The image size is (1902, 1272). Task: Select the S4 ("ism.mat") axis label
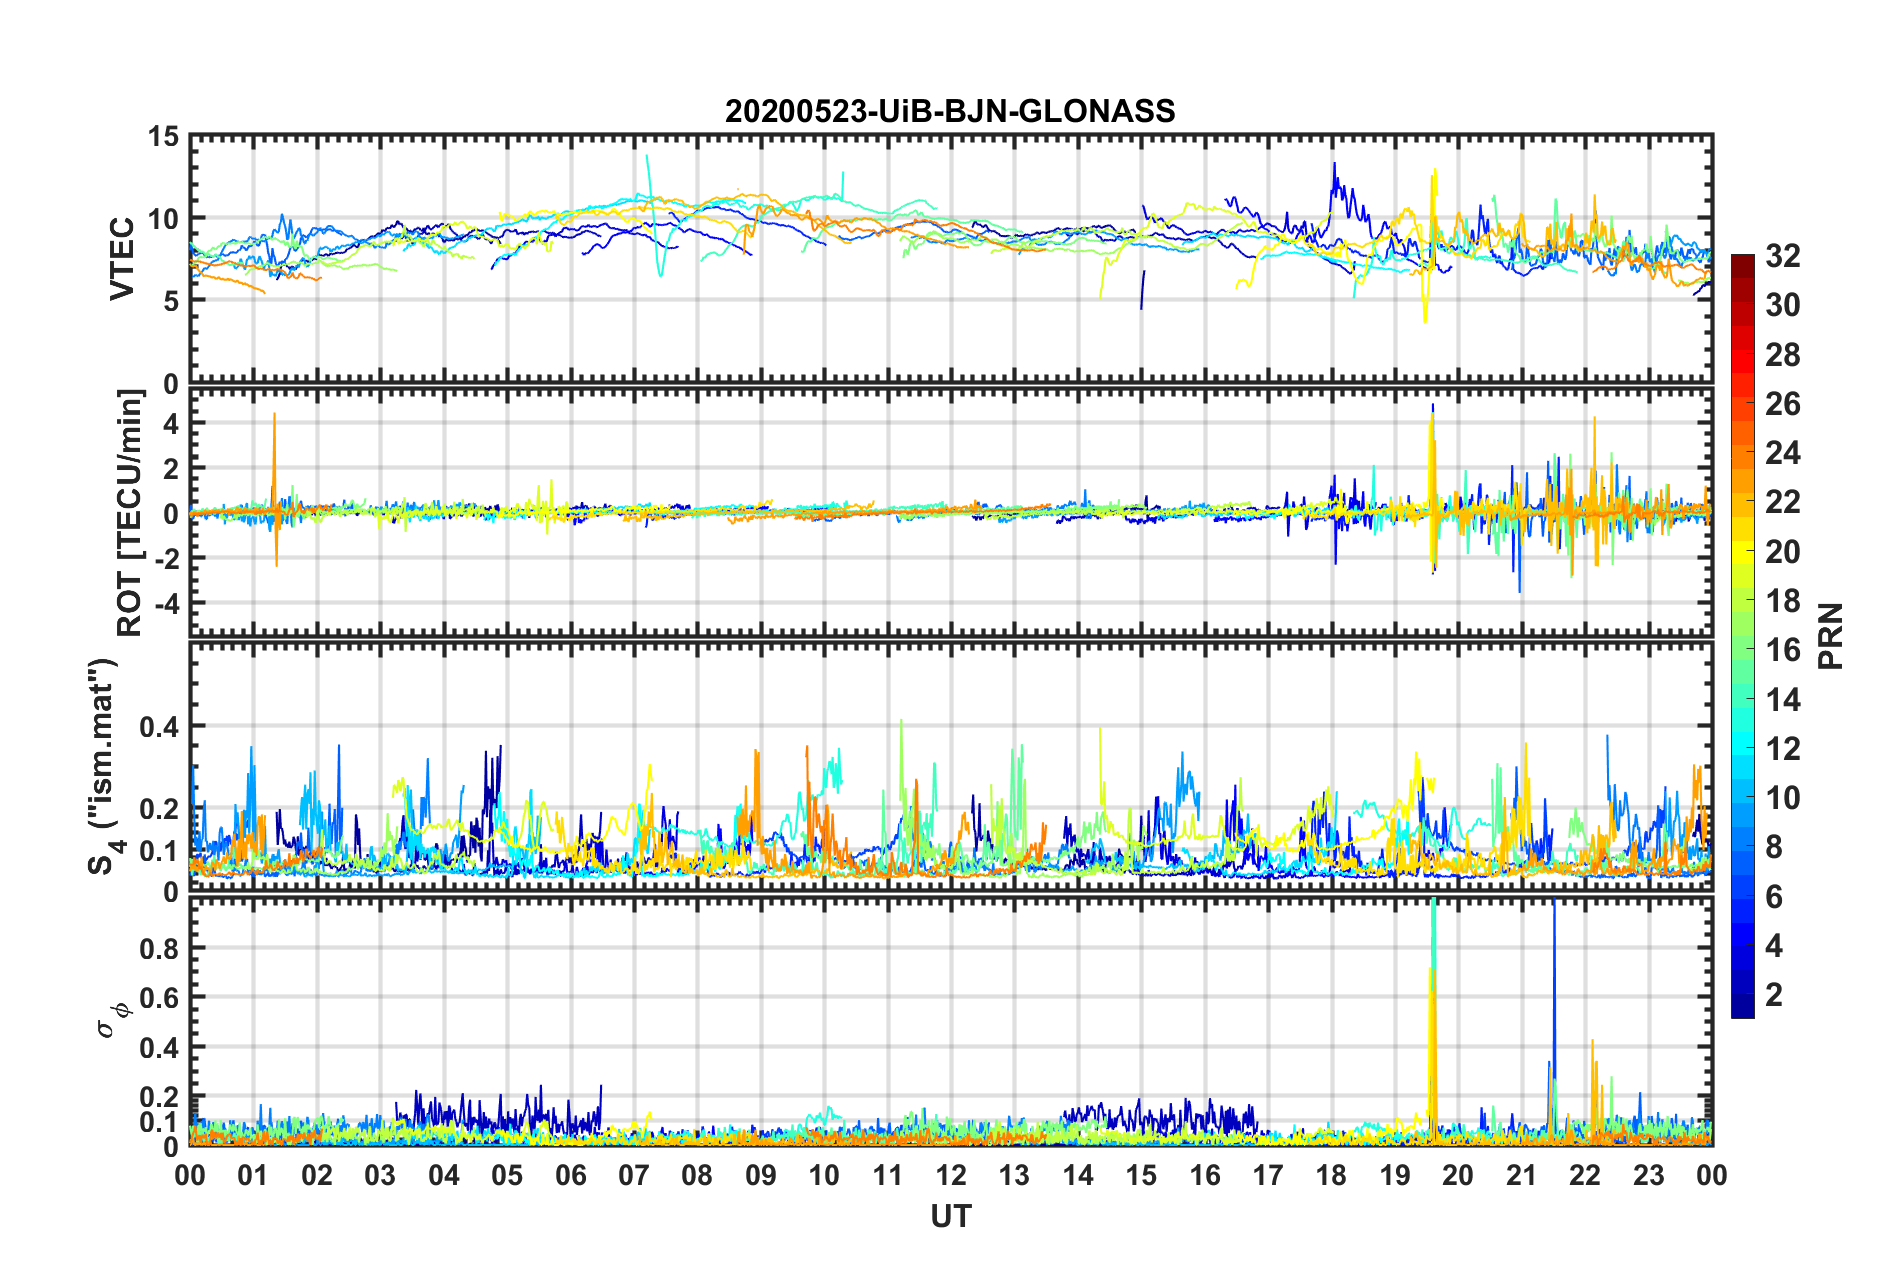coord(103,766)
